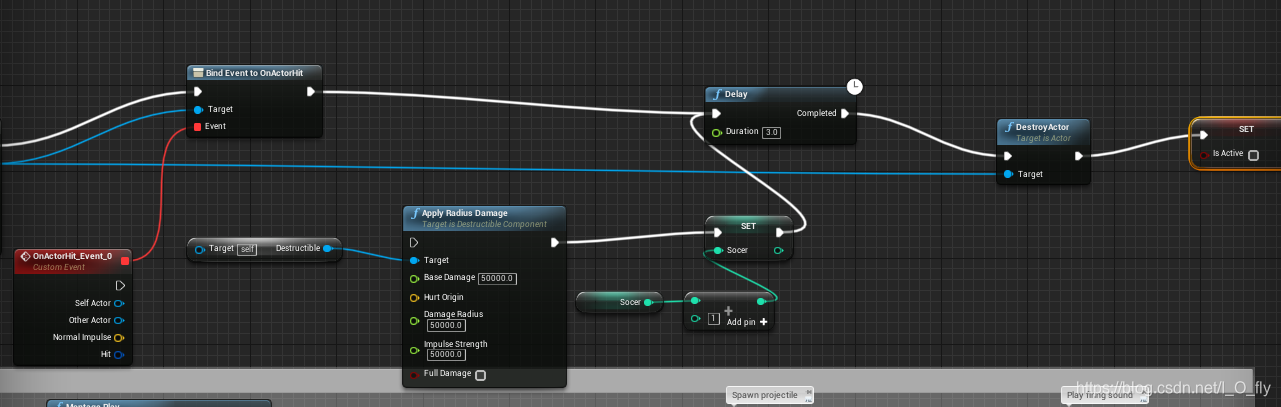Click the Delay node title
This screenshot has width=1281, height=407.
[736, 94]
